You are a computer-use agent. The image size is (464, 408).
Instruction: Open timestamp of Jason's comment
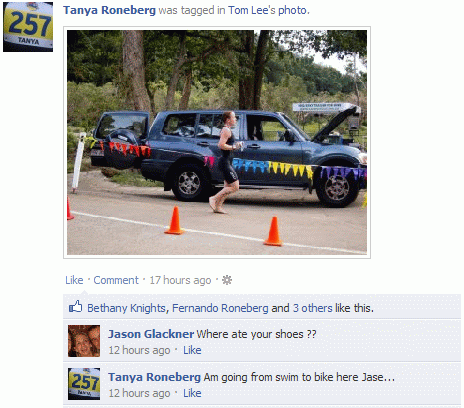tap(139, 350)
